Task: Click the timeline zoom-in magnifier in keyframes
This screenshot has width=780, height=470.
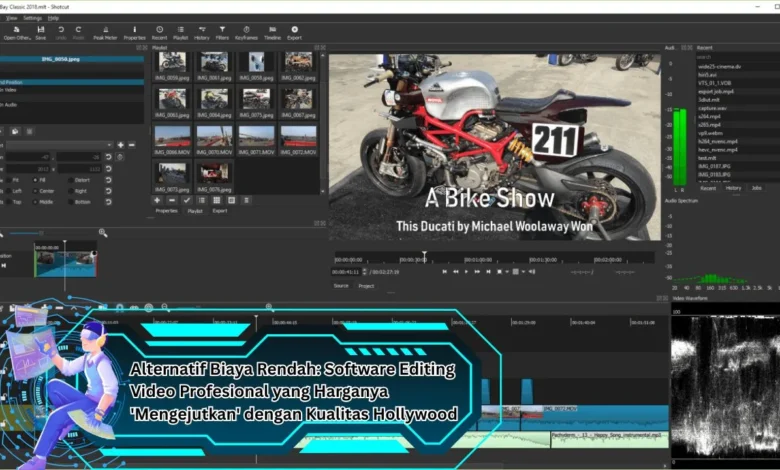Action: click(103, 232)
